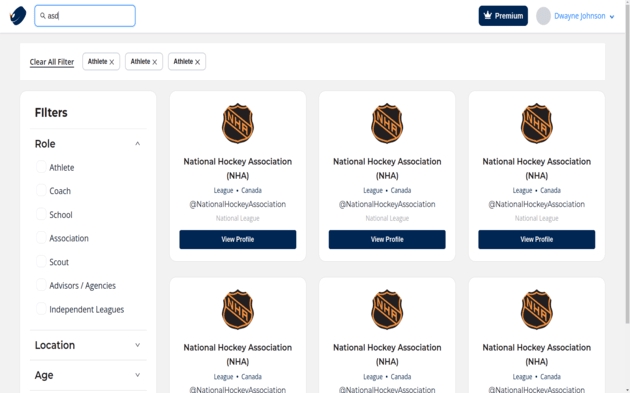This screenshot has height=393, width=630.
Task: Click the Clear All Filter link
Action: tap(52, 62)
